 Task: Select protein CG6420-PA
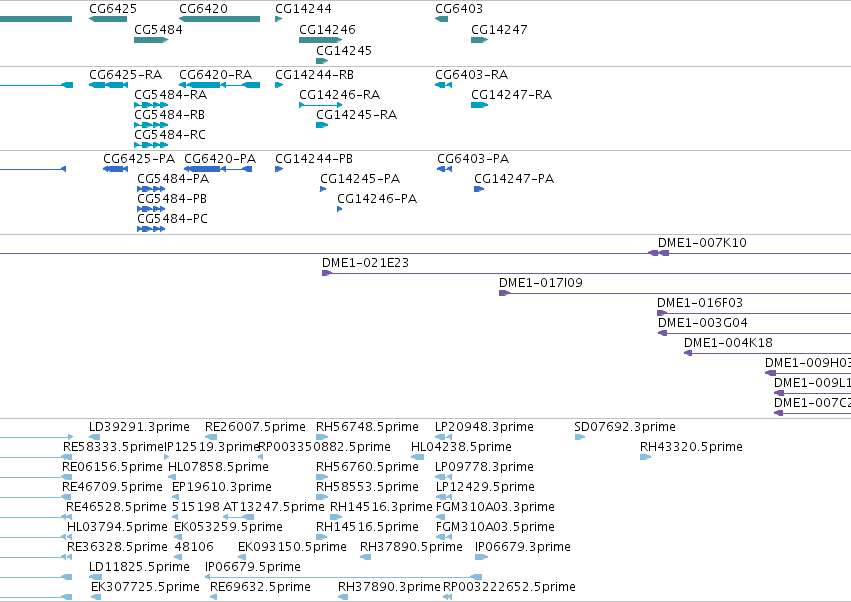pyautogui.click(x=220, y=159)
